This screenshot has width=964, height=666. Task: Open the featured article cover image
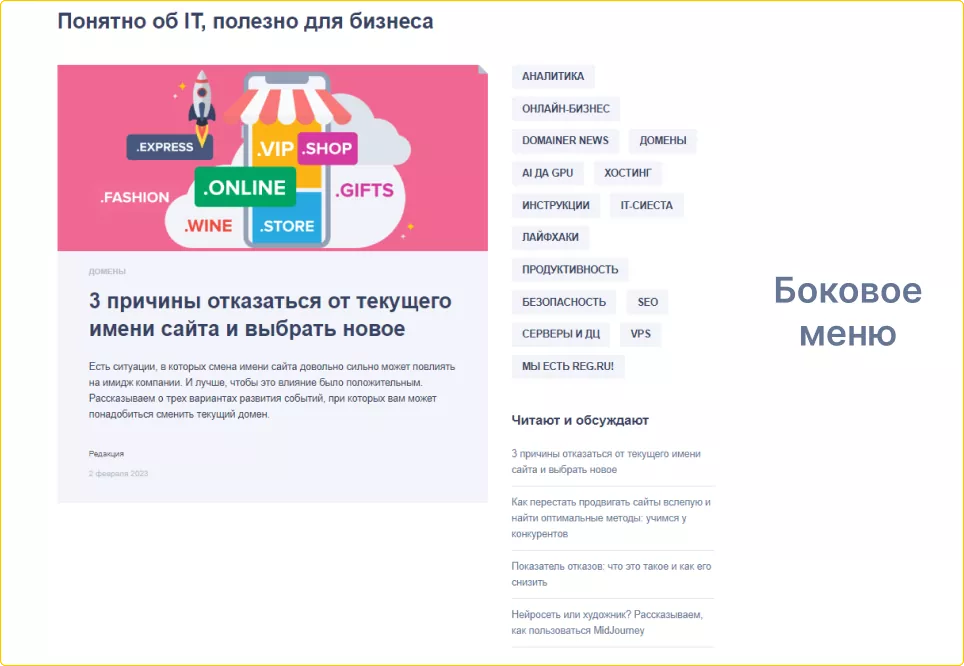tap(272, 158)
